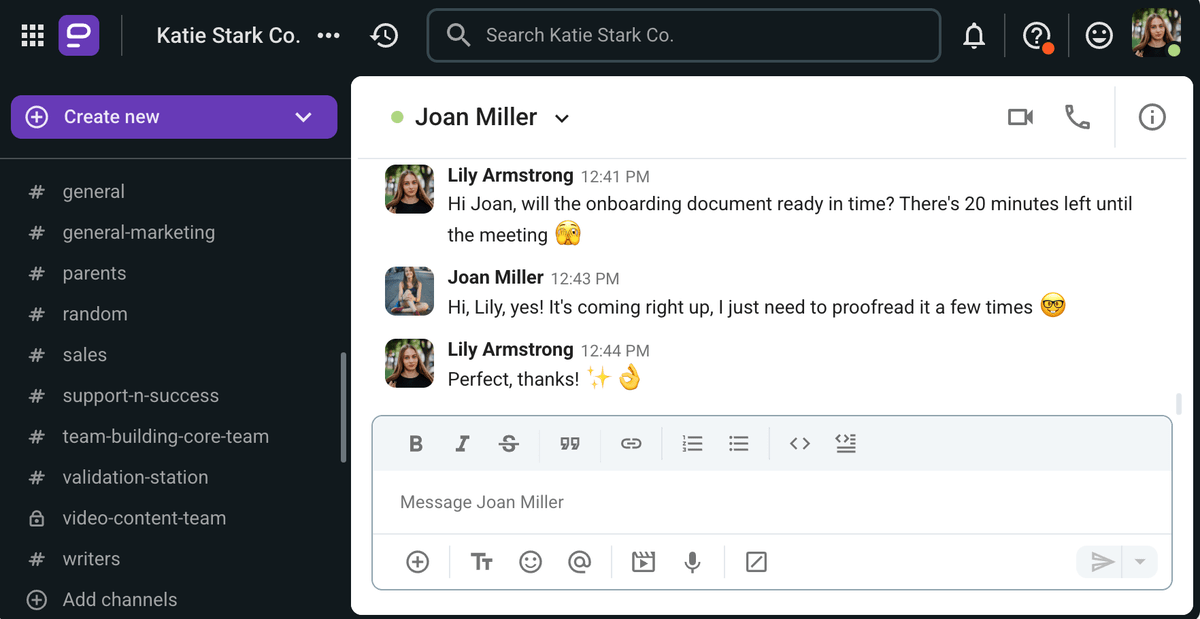This screenshot has height=619, width=1200.
Task: Open the help question mark icon
Action: (1037, 36)
